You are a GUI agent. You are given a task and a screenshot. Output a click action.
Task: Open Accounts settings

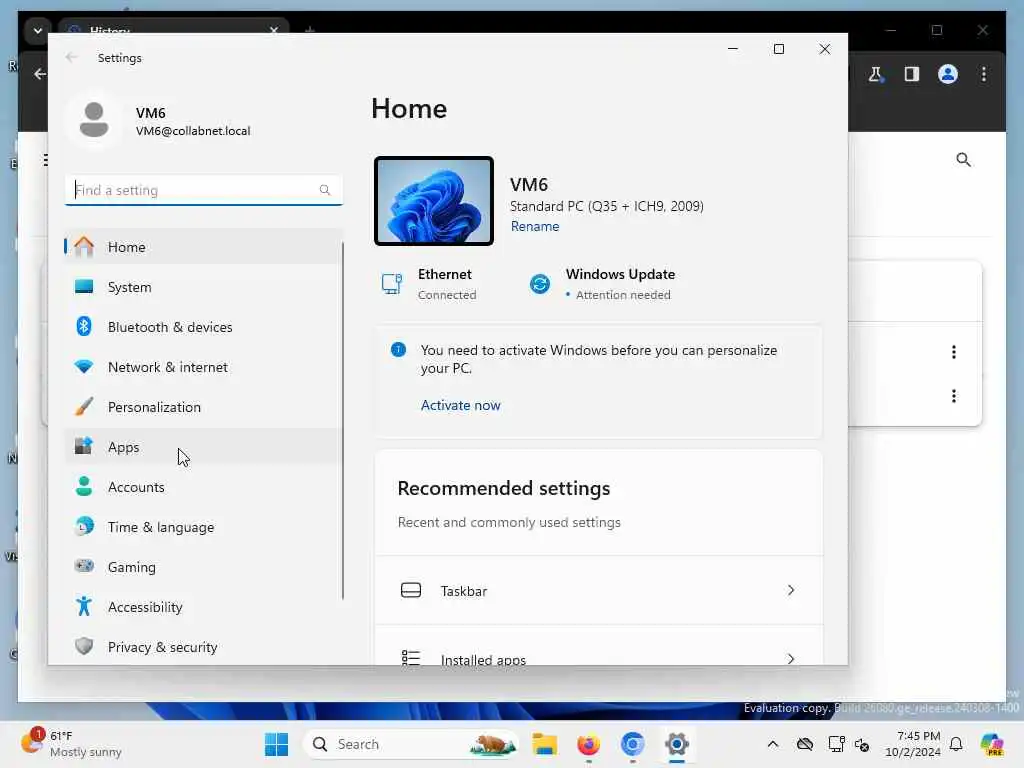coord(203,487)
